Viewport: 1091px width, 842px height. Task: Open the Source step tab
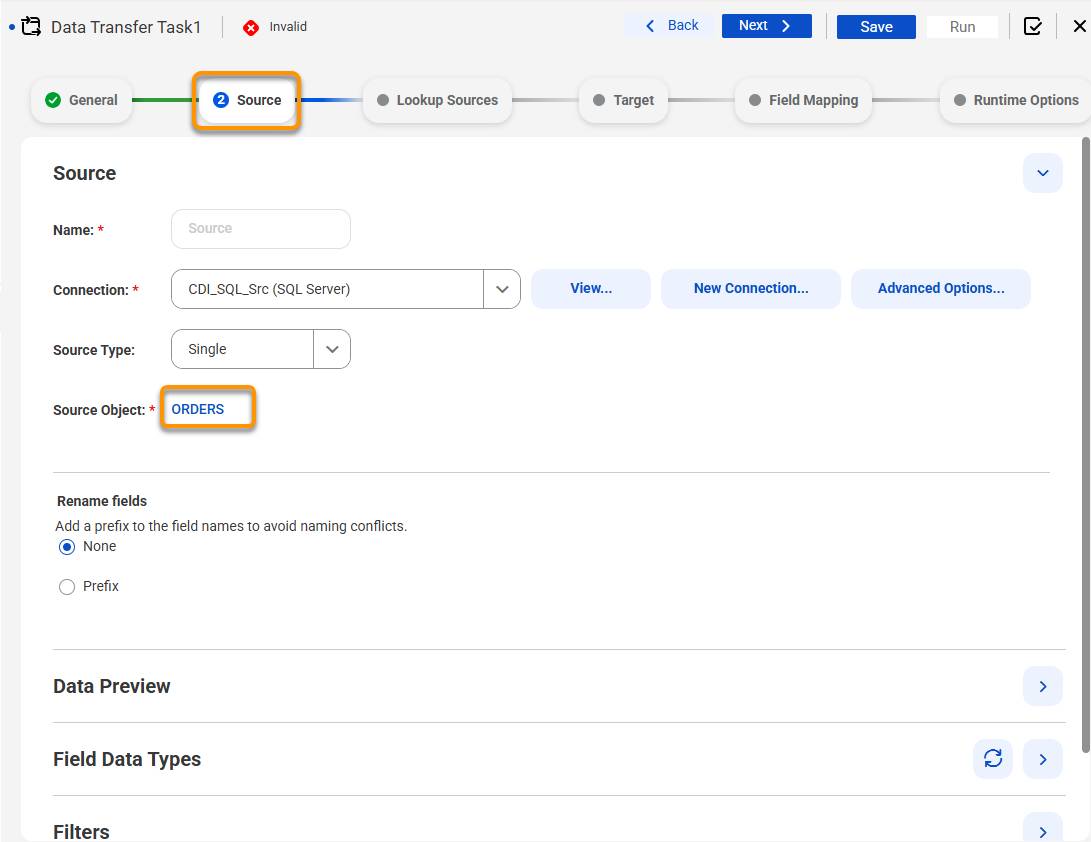247,100
